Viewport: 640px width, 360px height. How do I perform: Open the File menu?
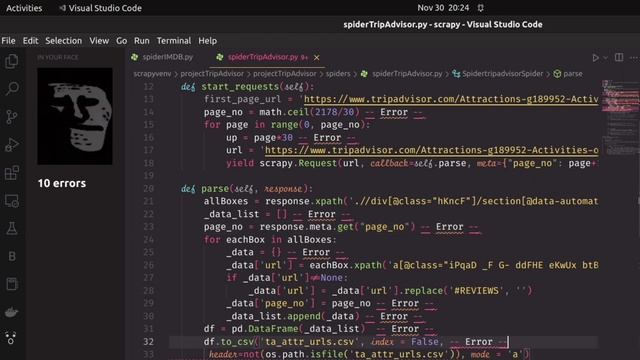point(8,41)
